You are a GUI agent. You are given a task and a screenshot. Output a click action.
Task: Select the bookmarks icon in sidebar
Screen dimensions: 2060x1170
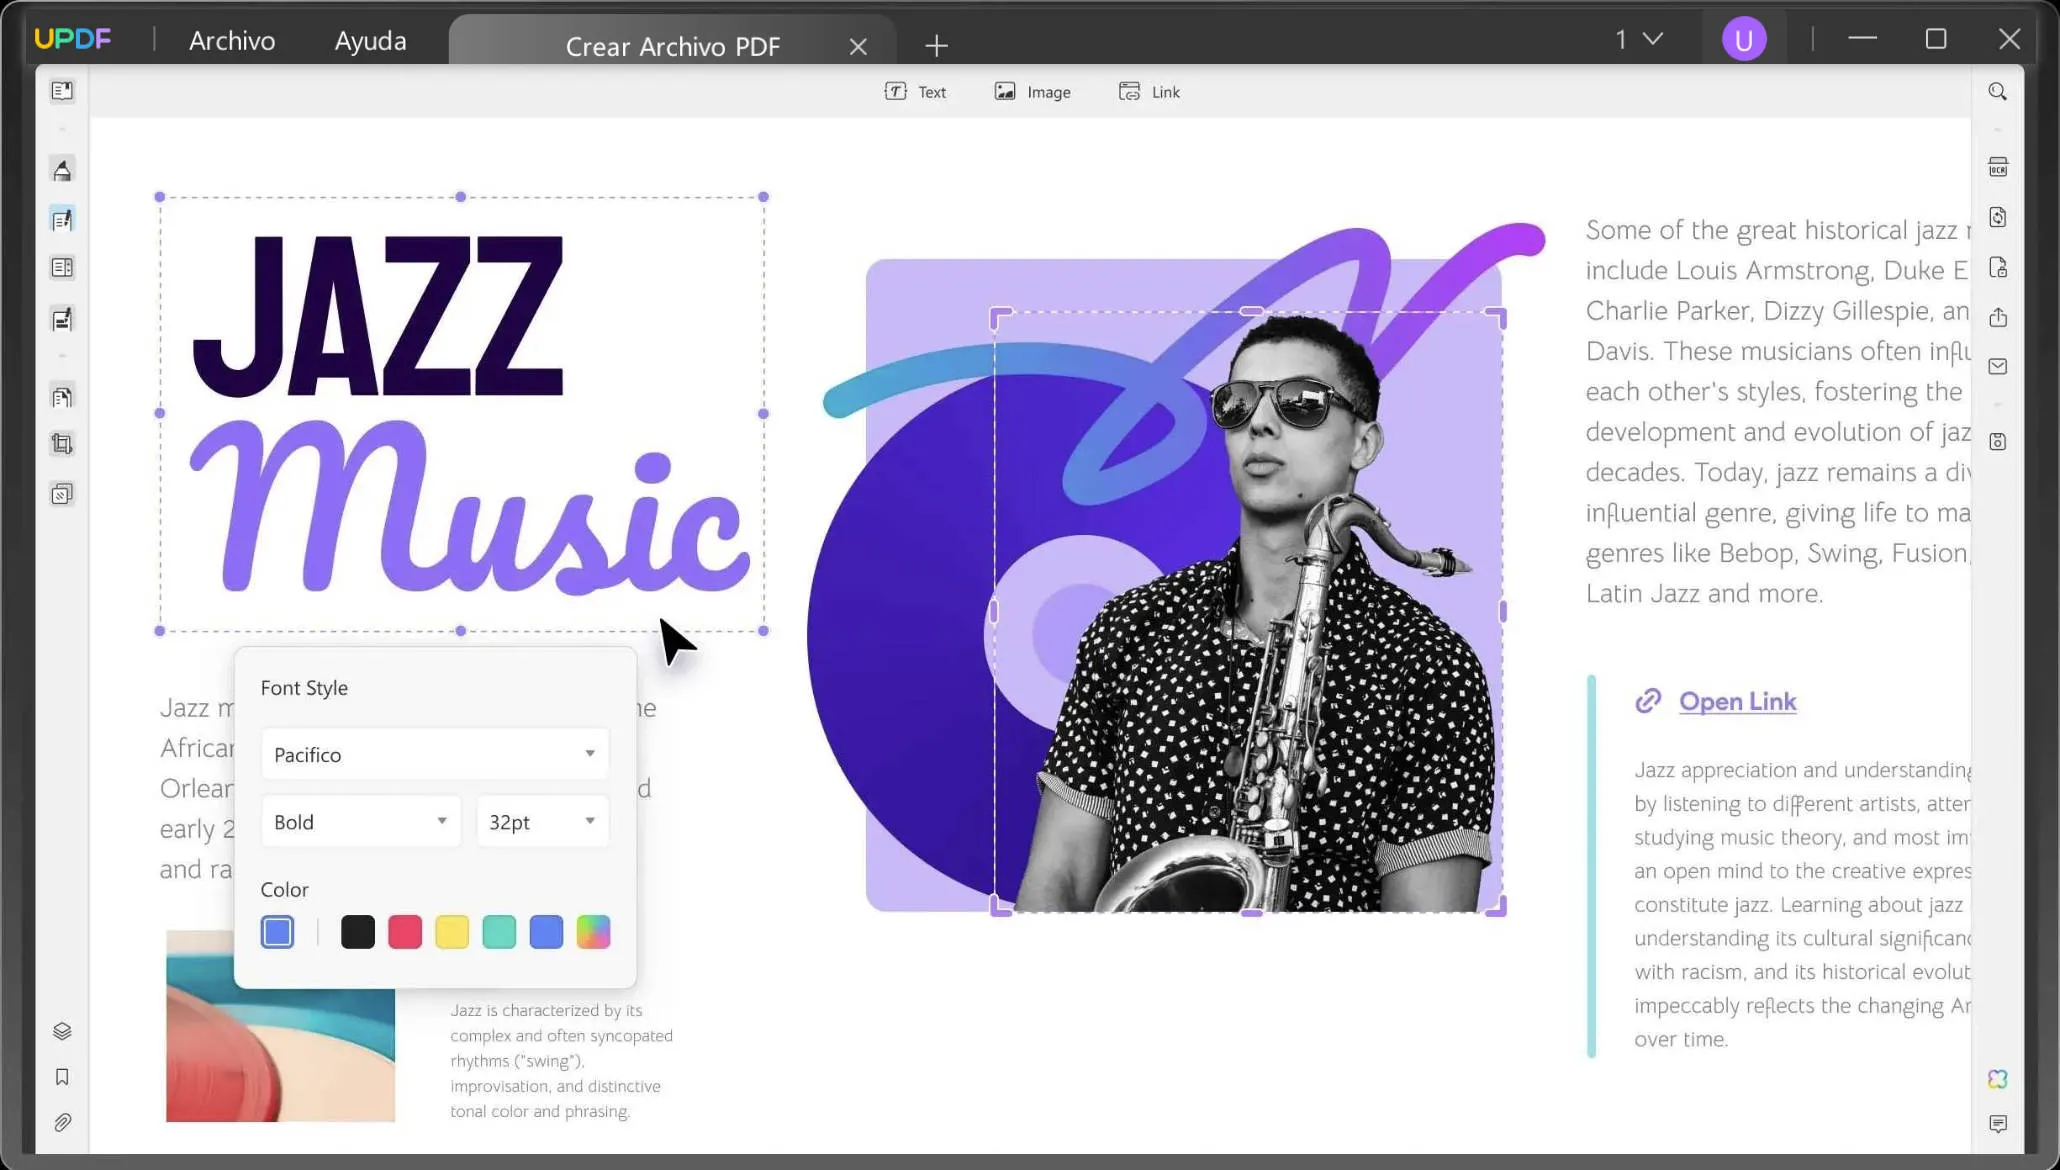coord(62,1077)
